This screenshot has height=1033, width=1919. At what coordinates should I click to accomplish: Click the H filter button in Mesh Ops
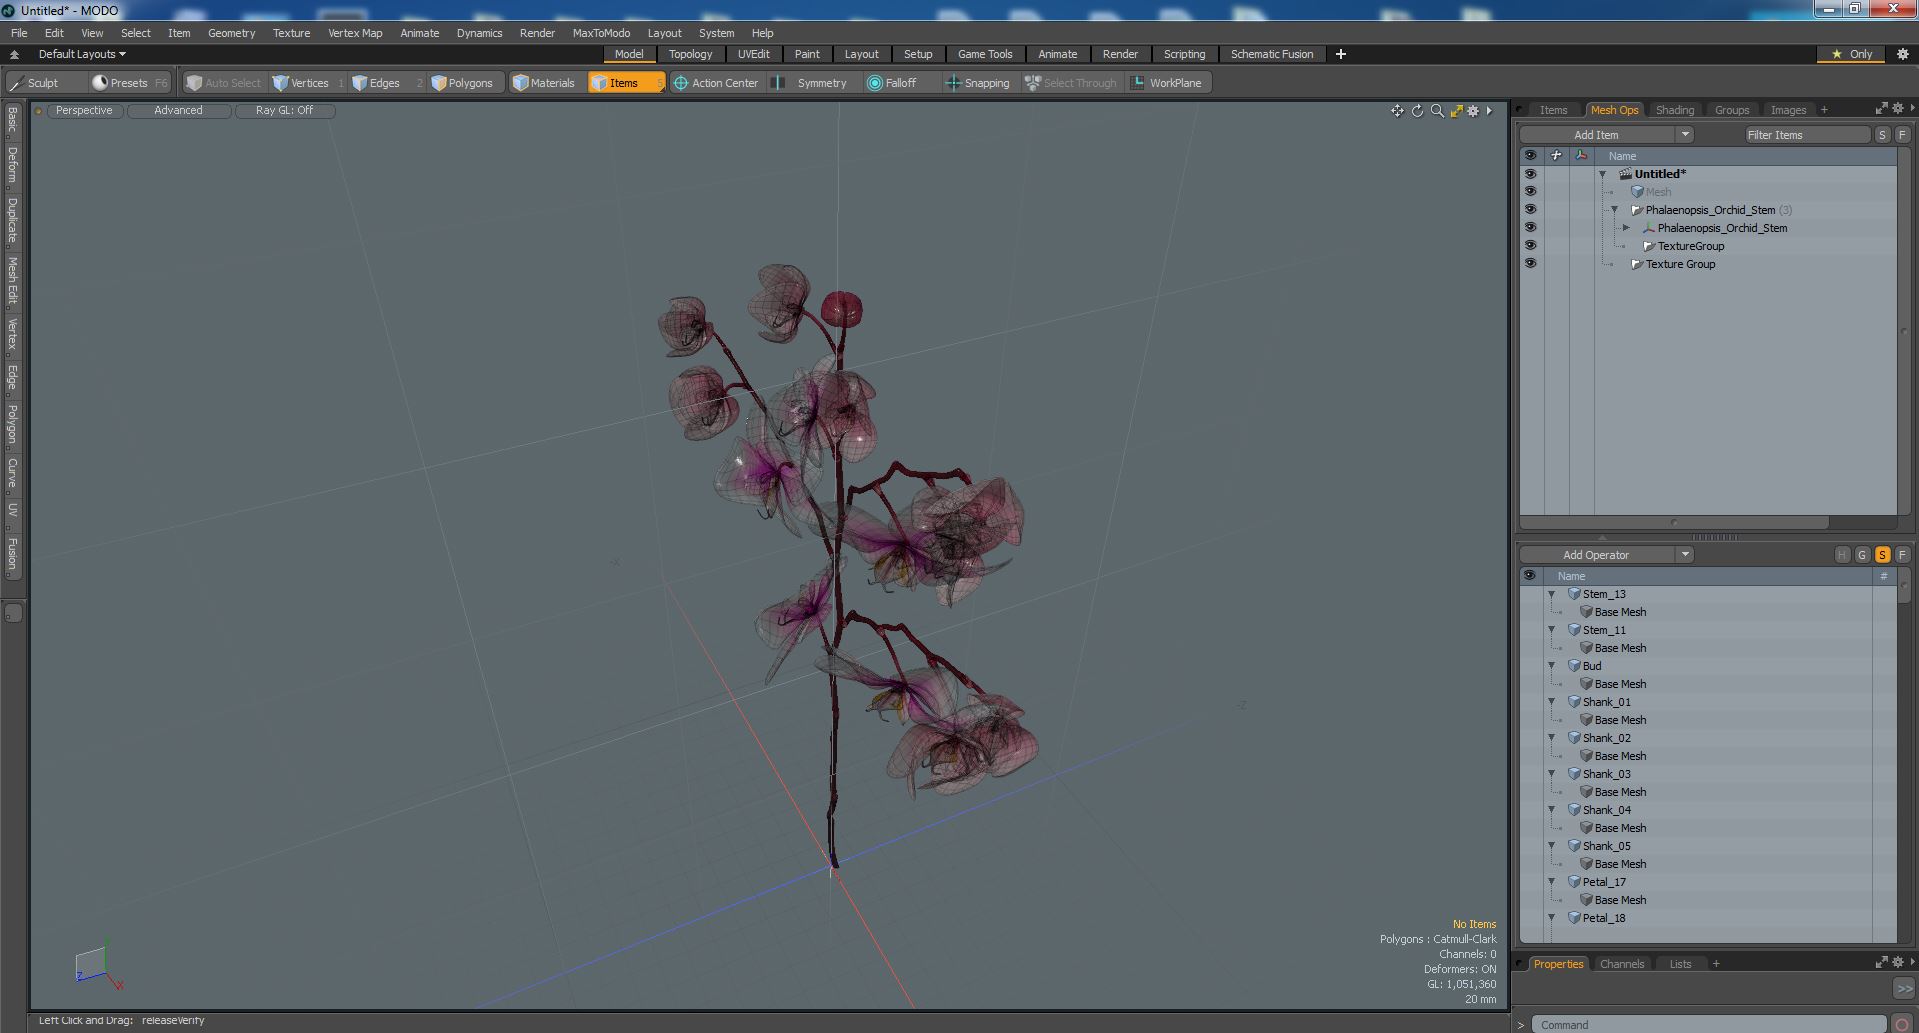[x=1842, y=555]
